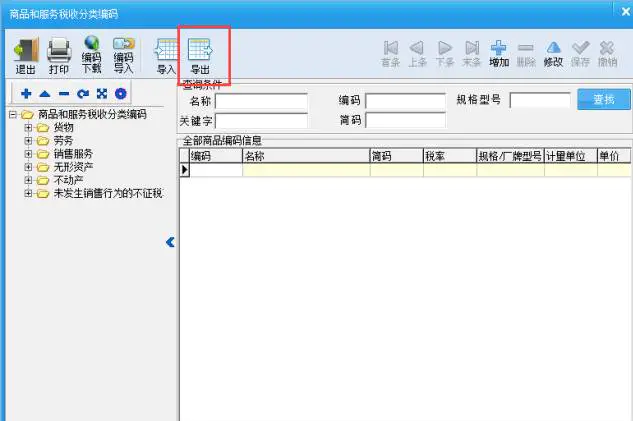Click the 名称 (Name) search input field

261,101
